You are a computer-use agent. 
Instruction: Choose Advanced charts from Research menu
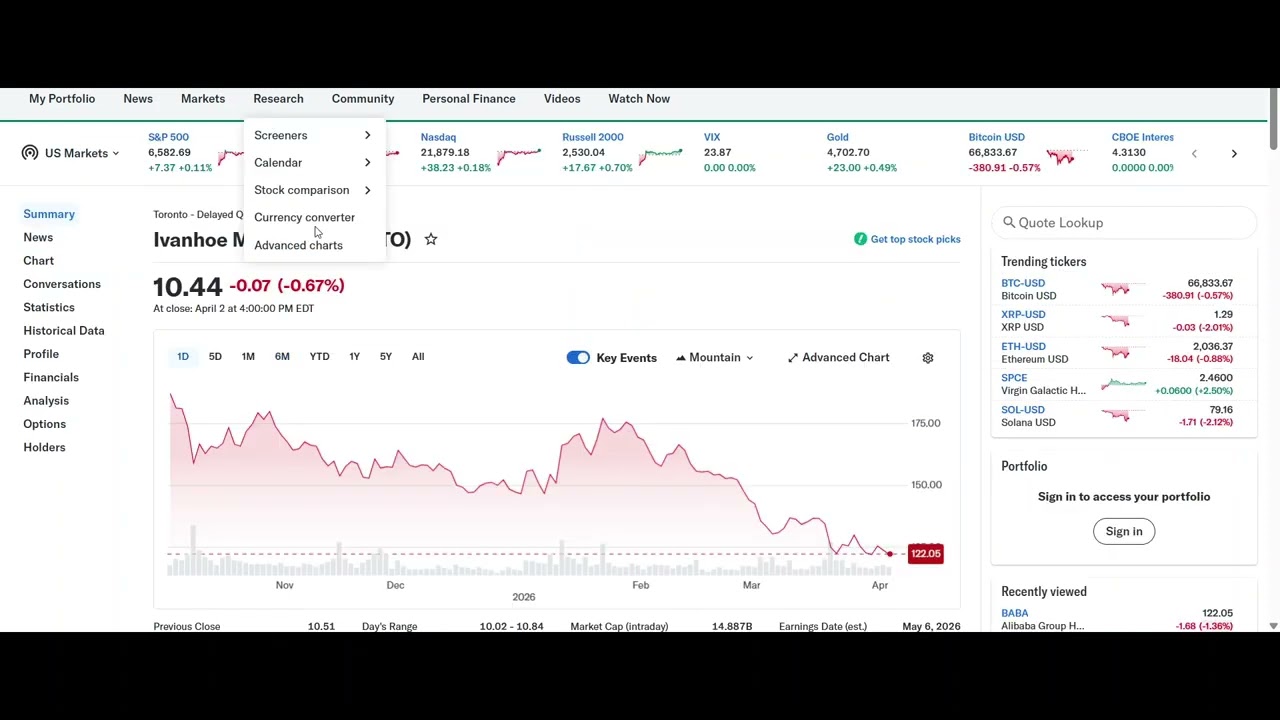tap(298, 245)
